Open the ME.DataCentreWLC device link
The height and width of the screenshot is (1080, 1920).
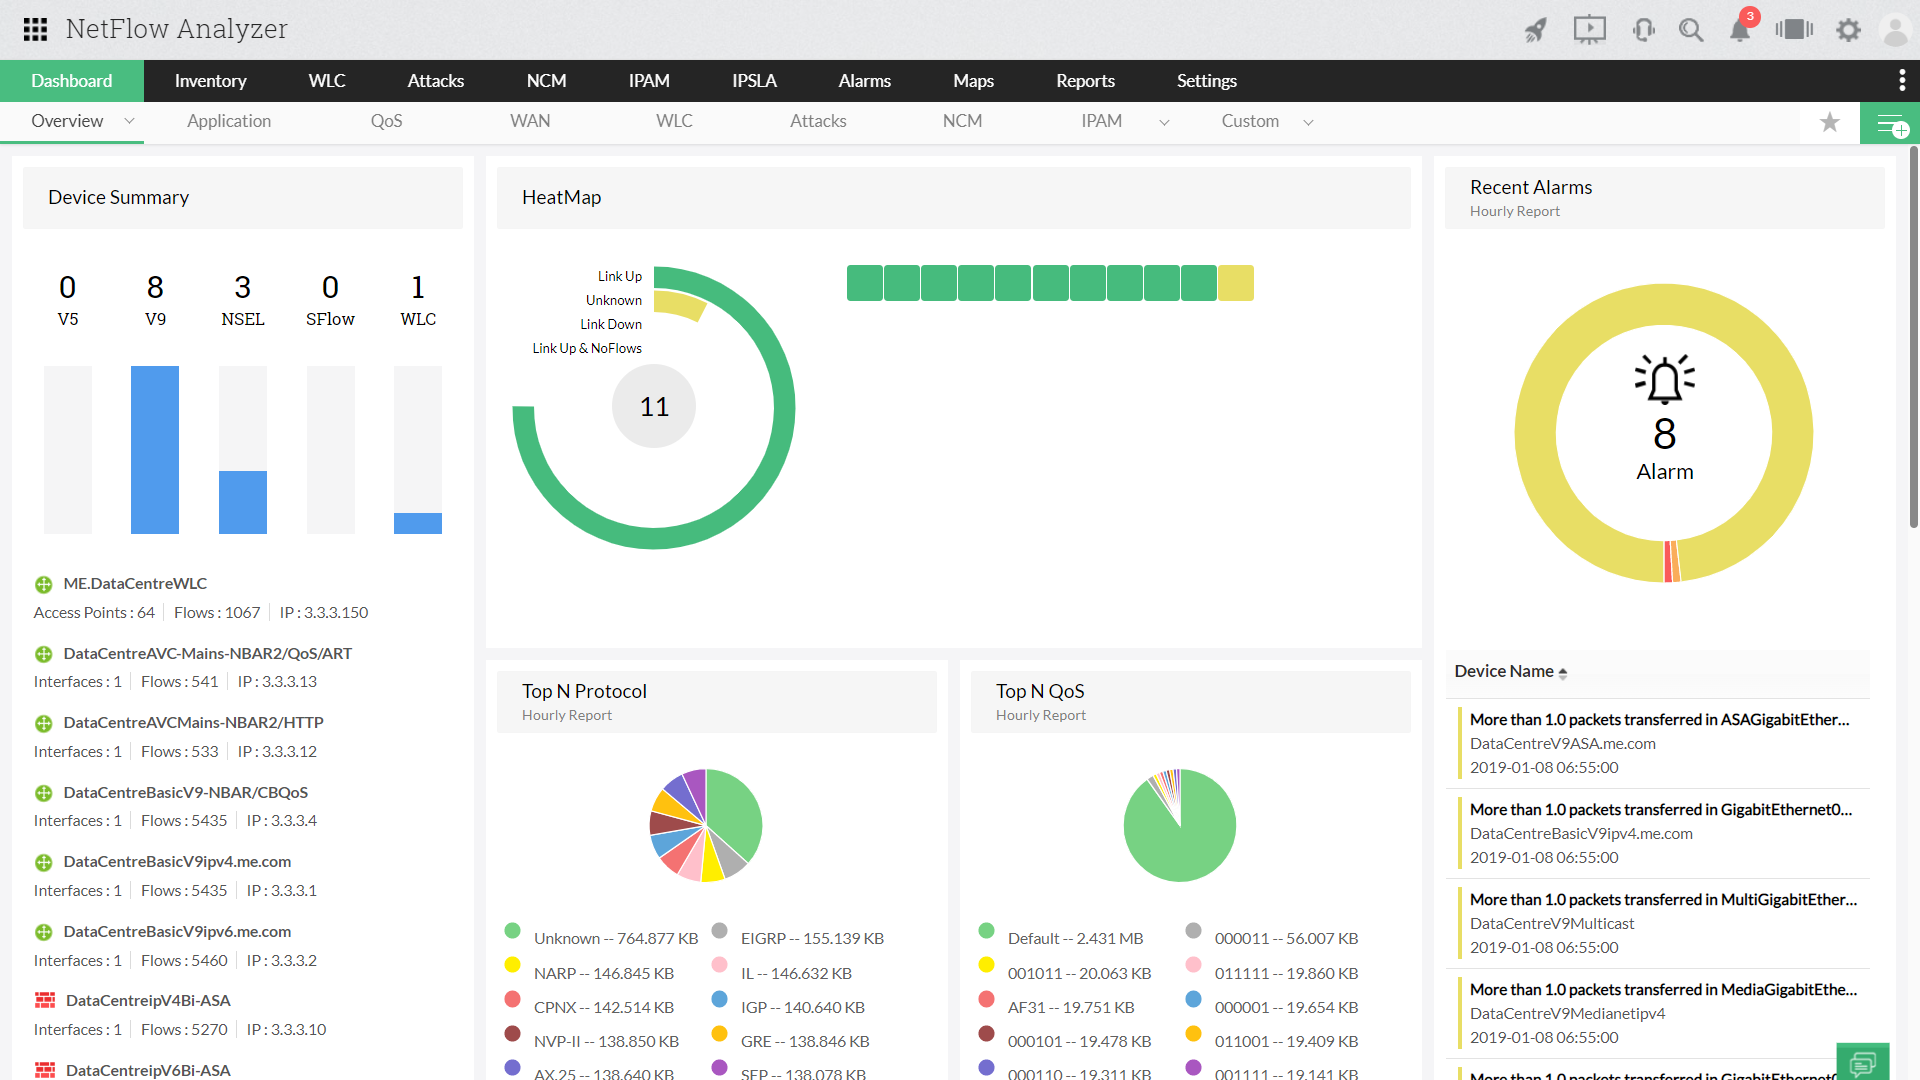[135, 583]
